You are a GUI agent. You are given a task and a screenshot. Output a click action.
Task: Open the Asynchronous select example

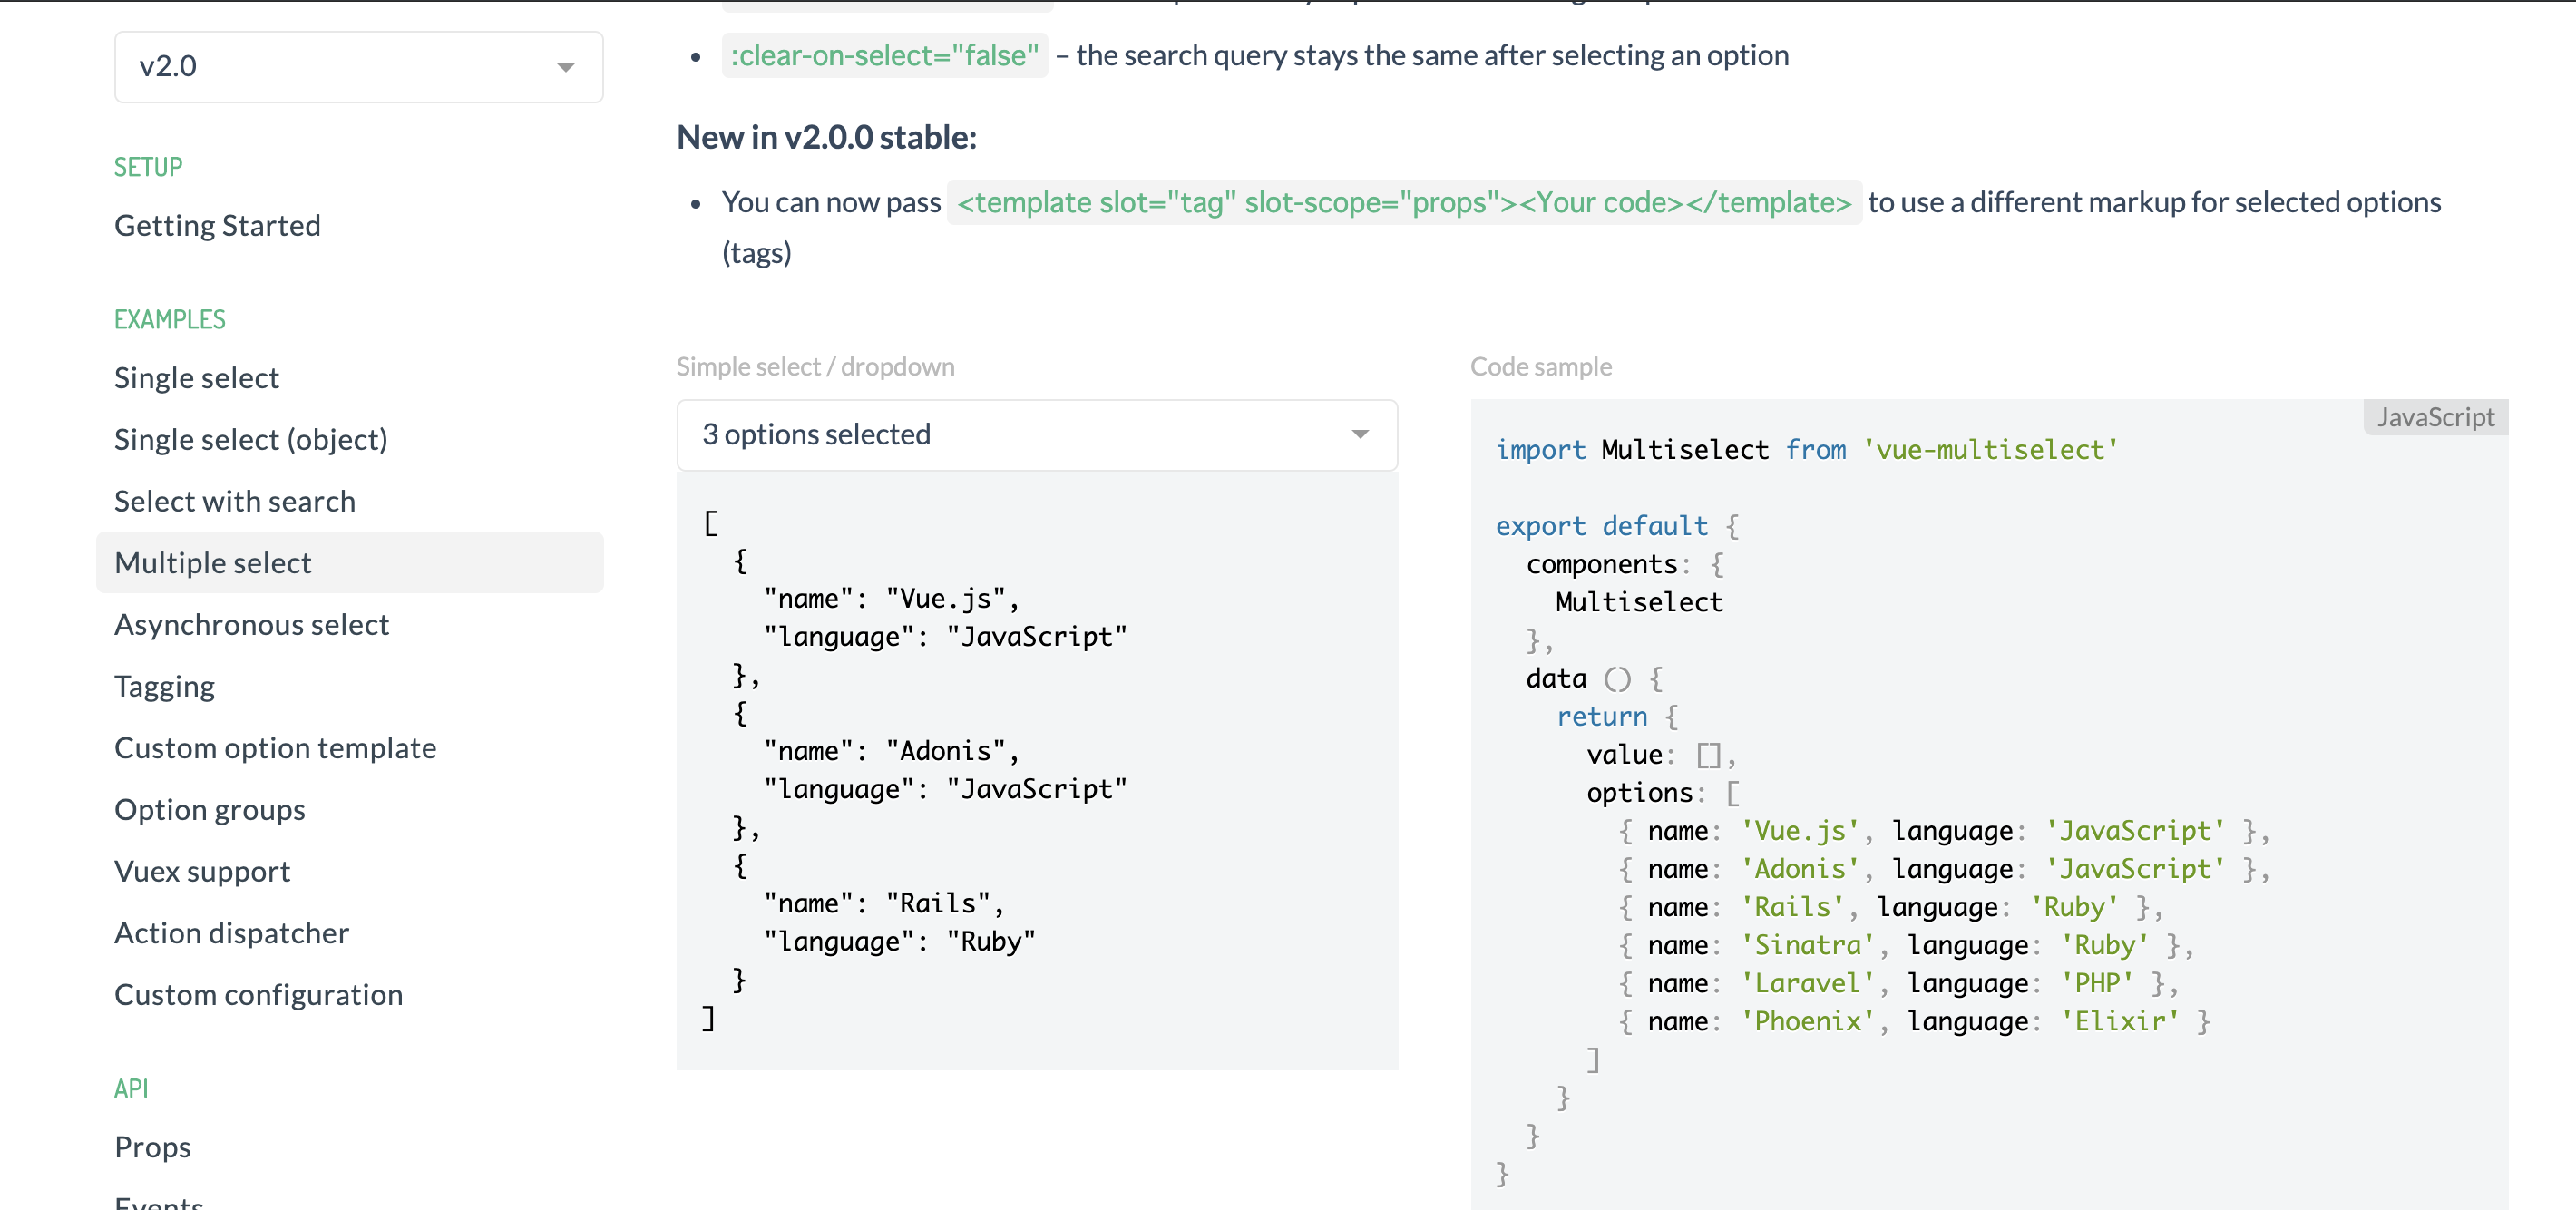tap(252, 624)
